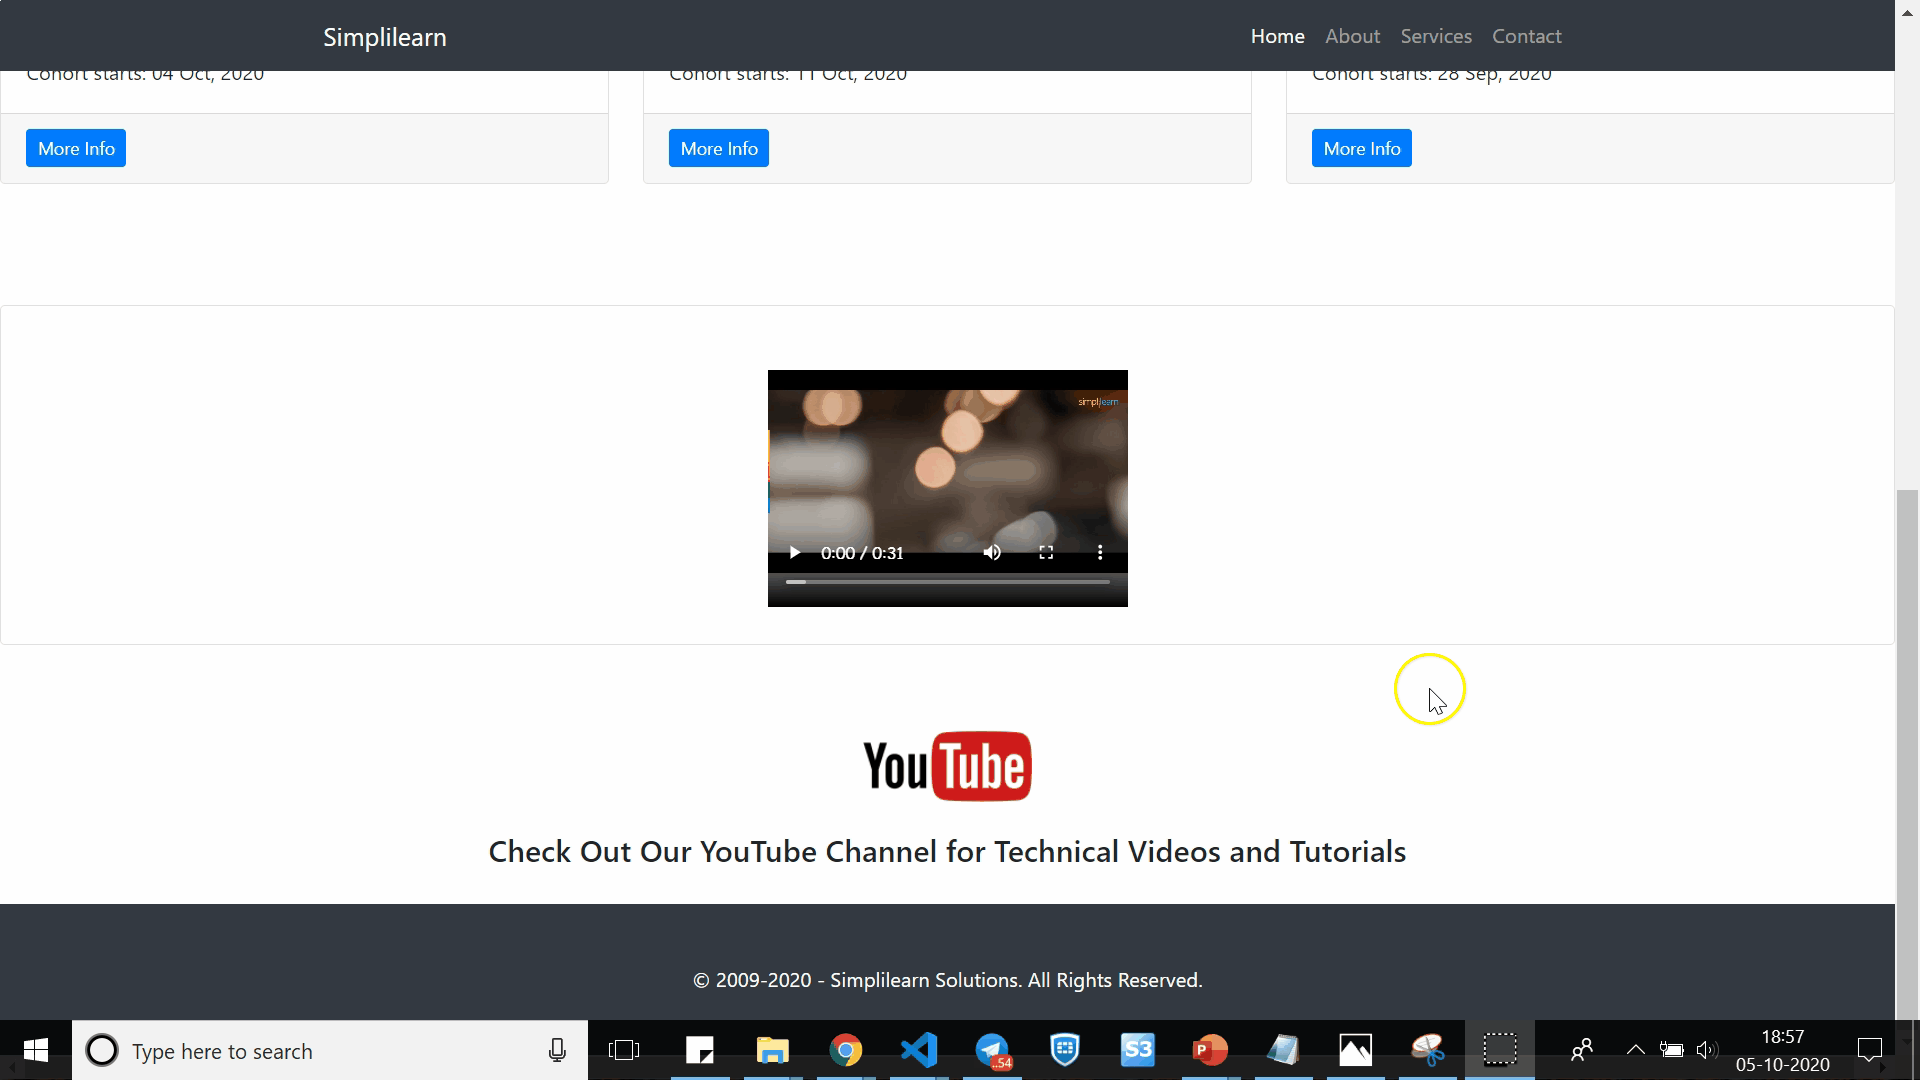Open Task View on taskbar
The width and height of the screenshot is (1920, 1080).
click(624, 1050)
